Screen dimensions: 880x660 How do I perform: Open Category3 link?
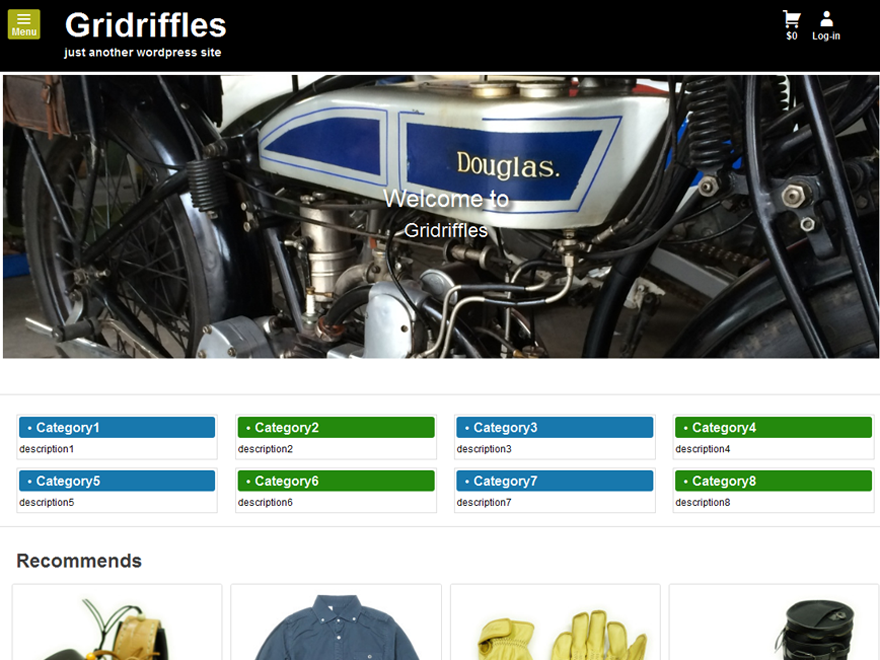(554, 427)
